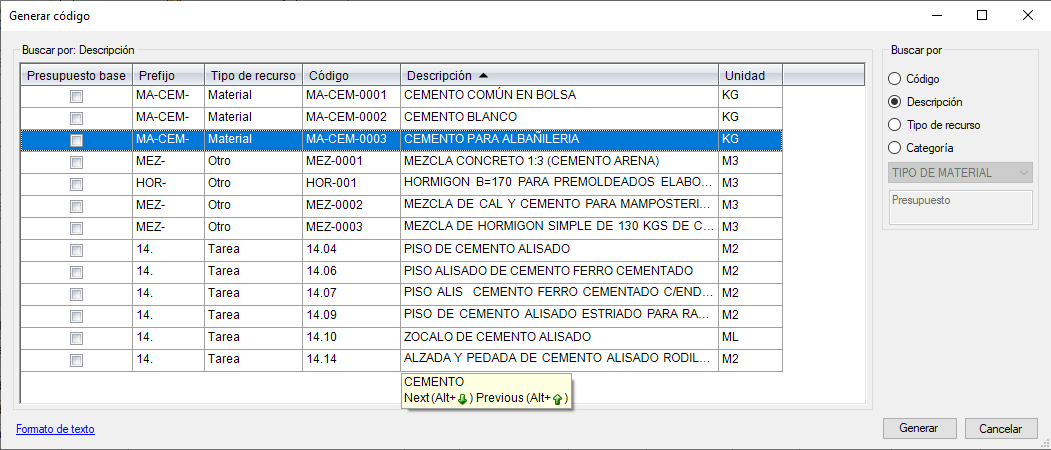This screenshot has height=450, width=1051.
Task: Select the Código radio button
Action: pyautogui.click(x=896, y=78)
